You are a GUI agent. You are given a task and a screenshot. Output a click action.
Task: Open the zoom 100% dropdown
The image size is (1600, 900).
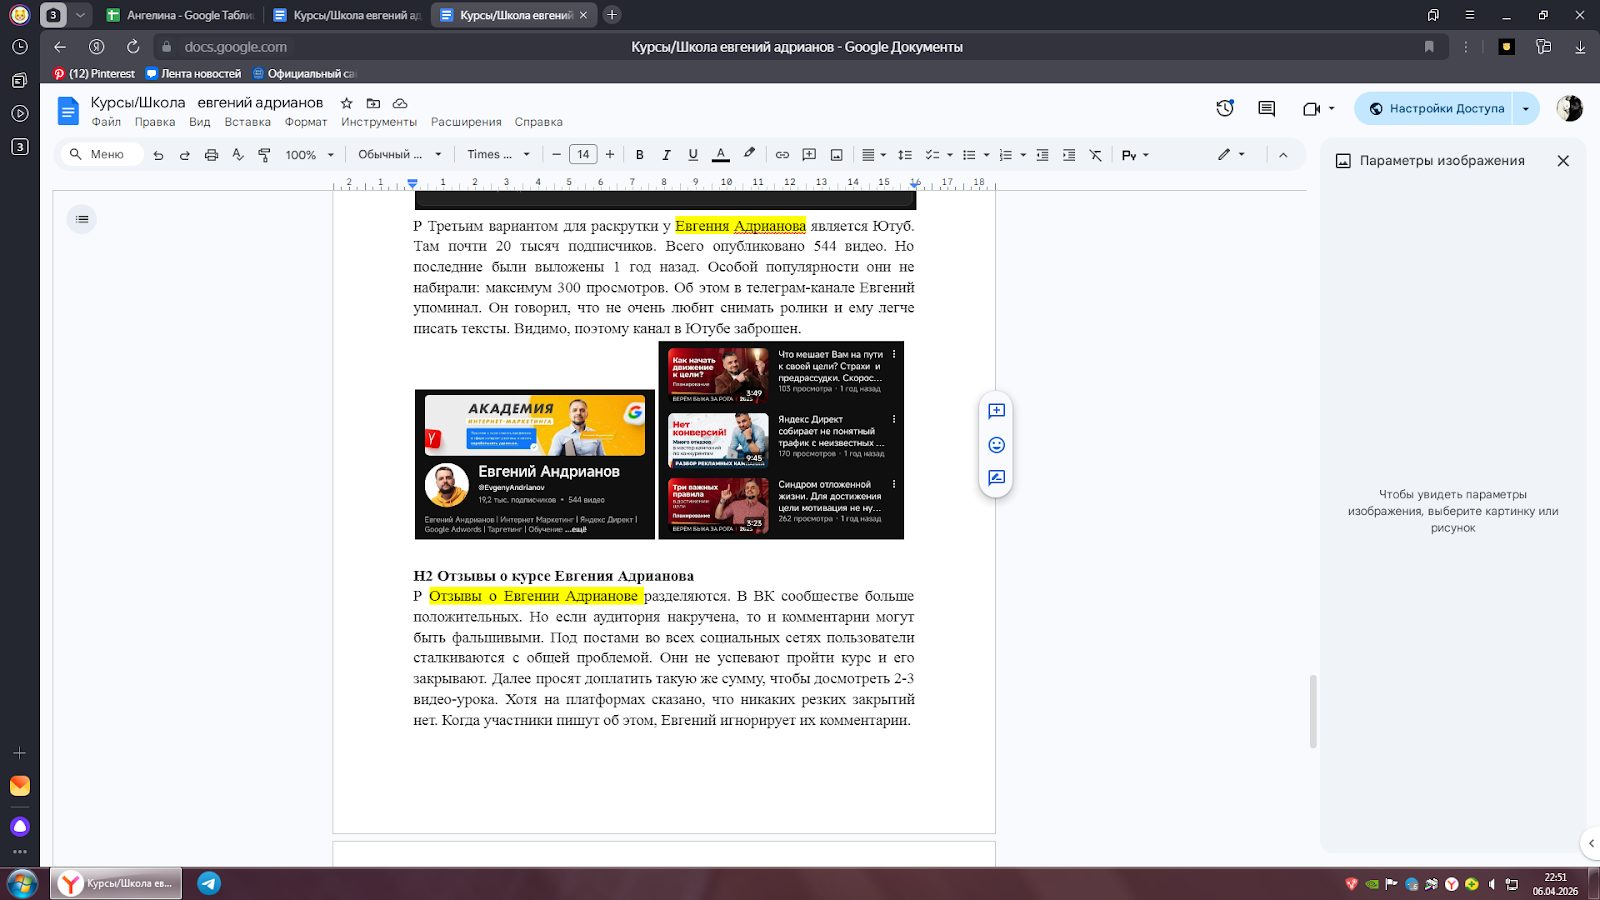point(308,155)
